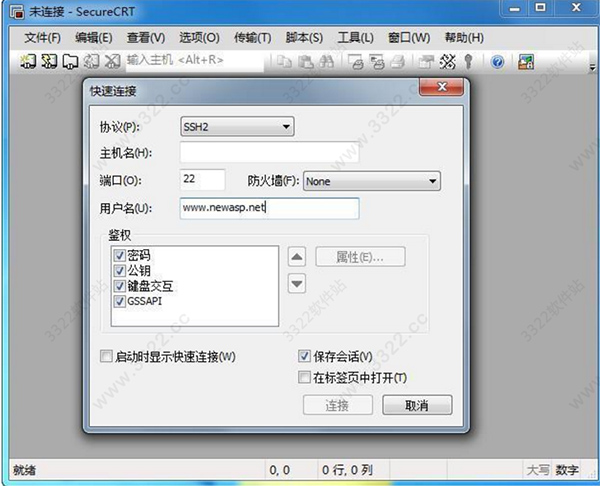Click the 0 行, 0 列 status entry
The width and height of the screenshot is (600, 486).
pyautogui.click(x=347, y=470)
